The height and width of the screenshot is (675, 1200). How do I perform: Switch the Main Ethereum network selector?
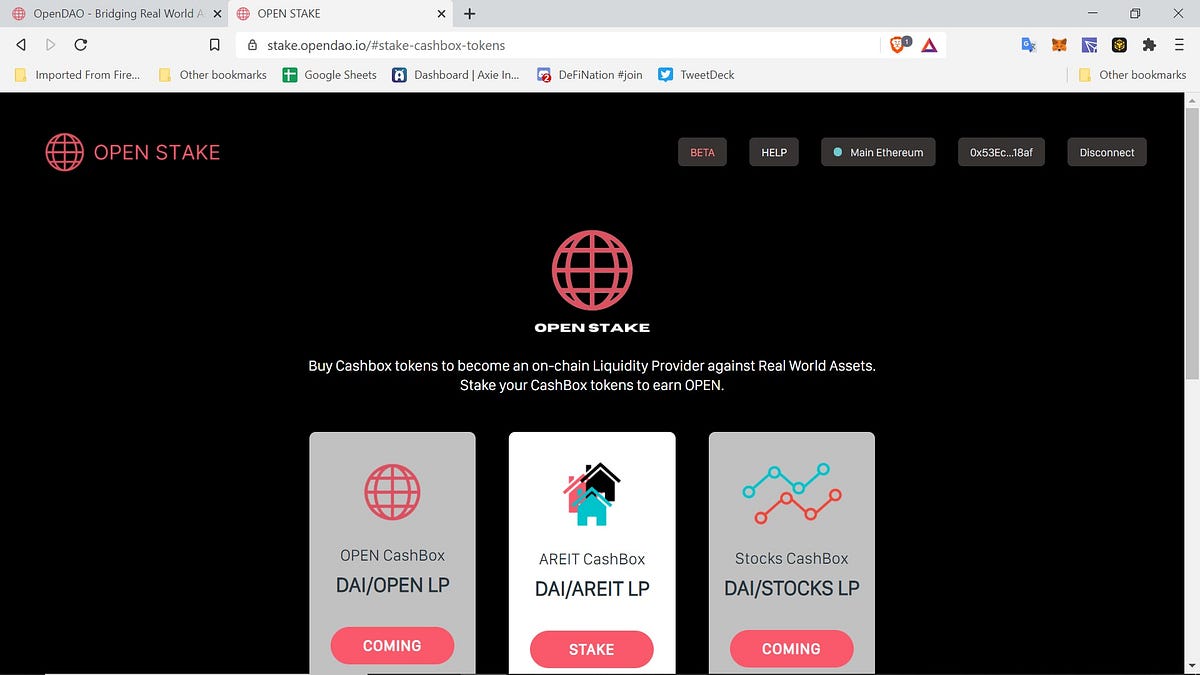point(878,152)
